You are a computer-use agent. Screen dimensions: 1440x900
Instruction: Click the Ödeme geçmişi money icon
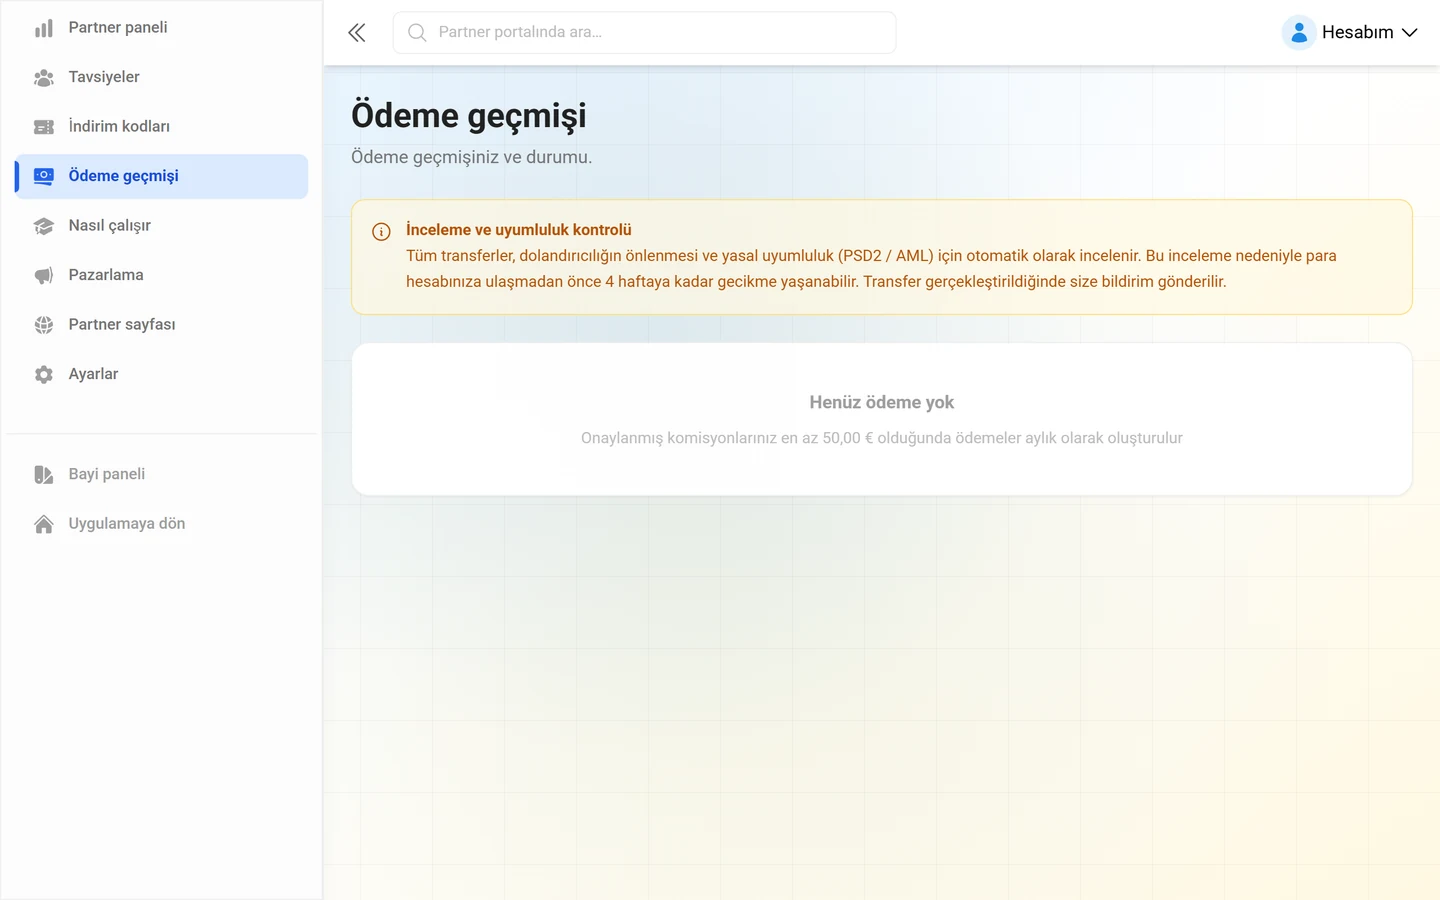[x=44, y=176]
